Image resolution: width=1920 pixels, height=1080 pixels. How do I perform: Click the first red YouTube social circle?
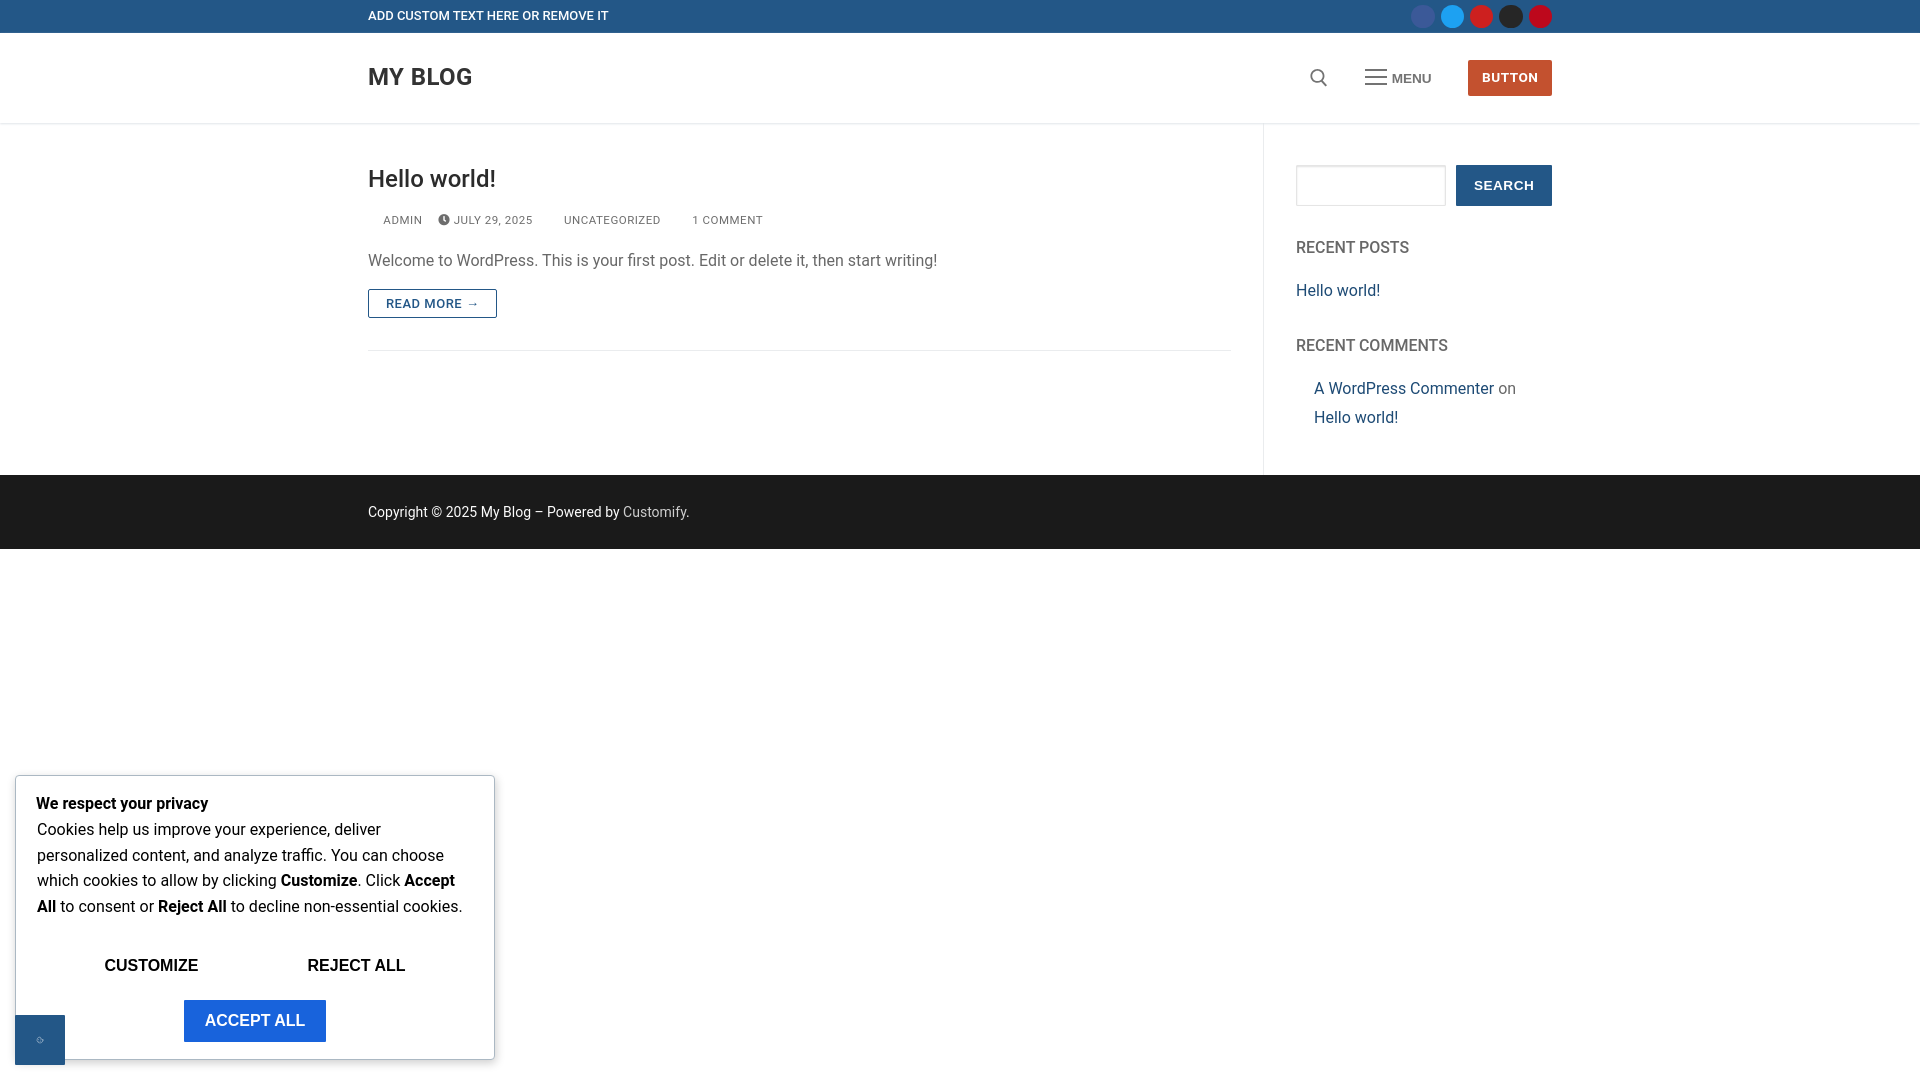(x=1482, y=17)
